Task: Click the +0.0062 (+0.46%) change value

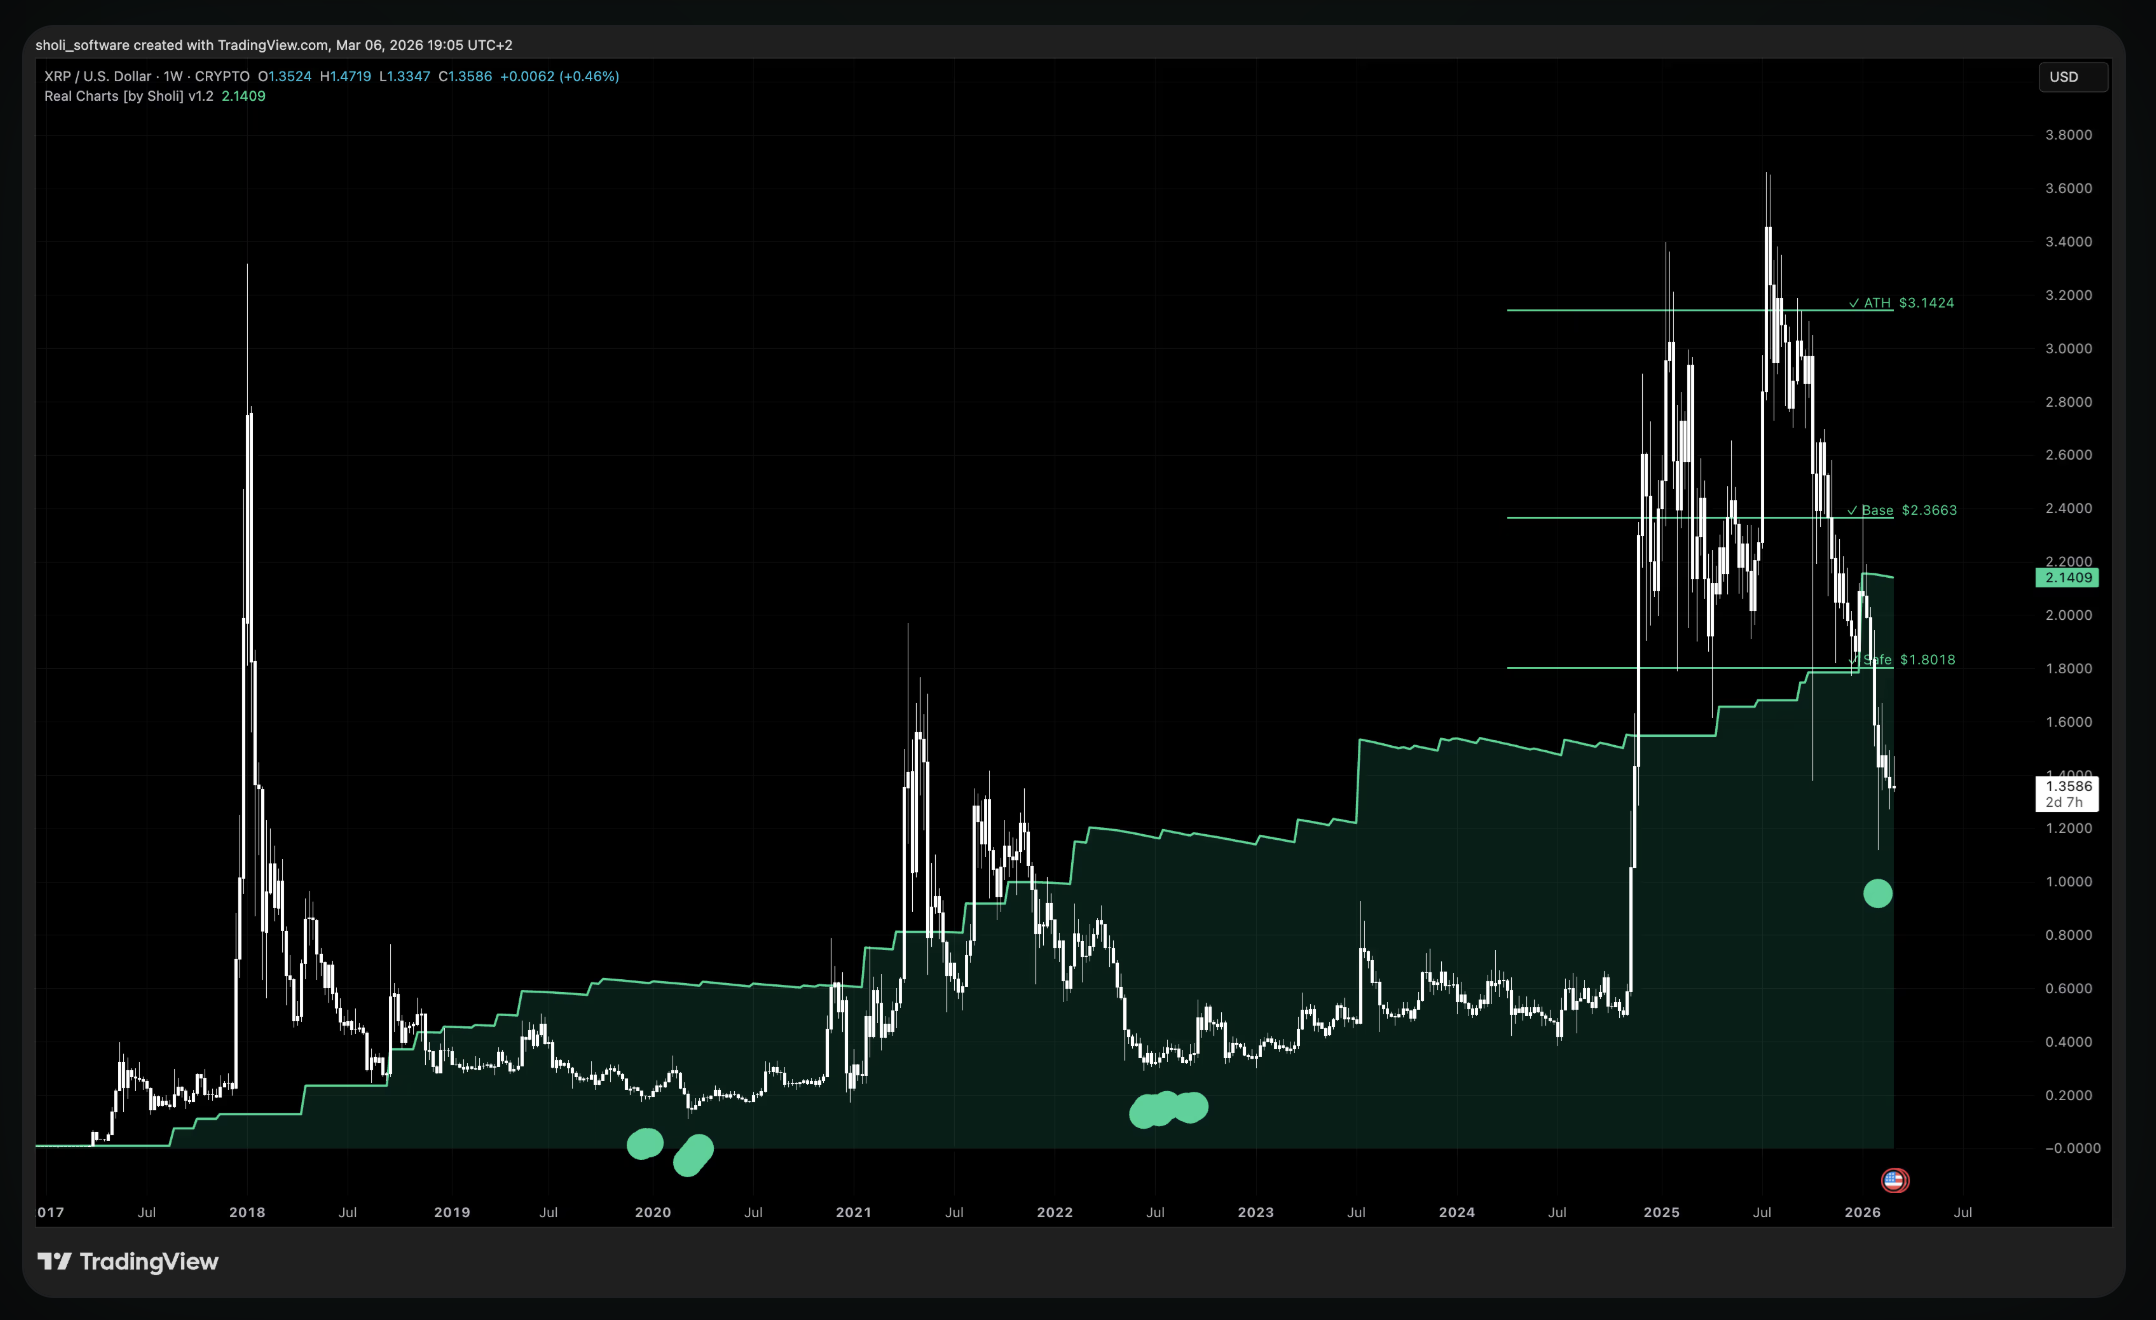Action: pos(560,76)
